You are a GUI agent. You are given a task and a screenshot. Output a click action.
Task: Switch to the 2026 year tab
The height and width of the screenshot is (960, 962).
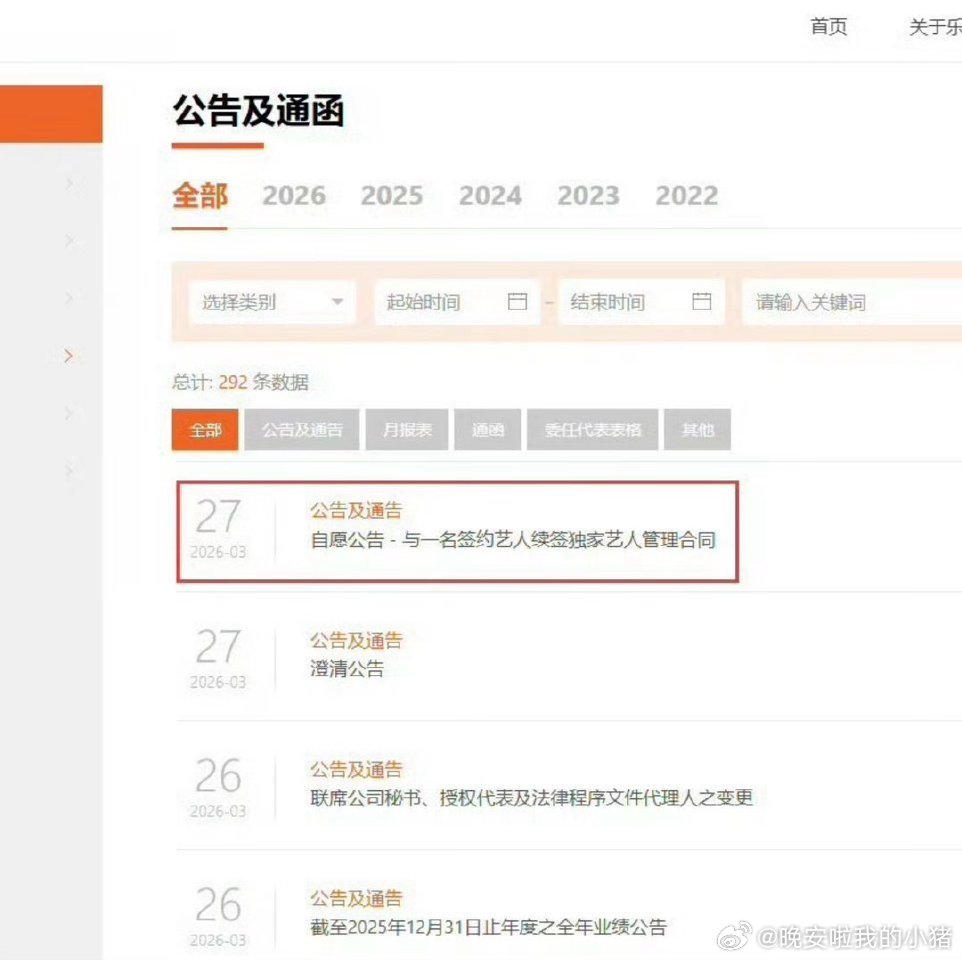(x=294, y=196)
